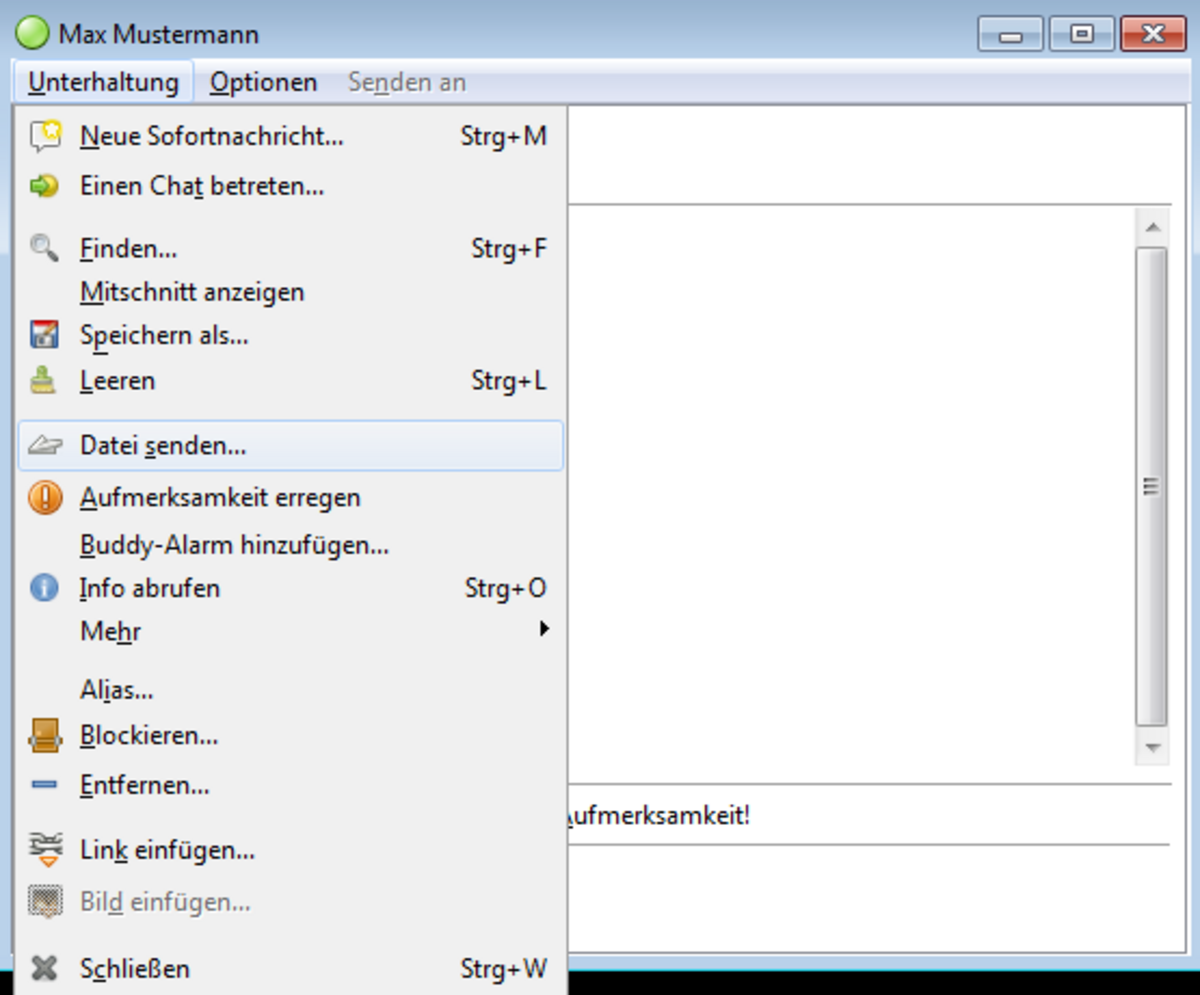Select Buddy-Alarm hinzufügen entry
1200x995 pixels.
pyautogui.click(x=234, y=545)
